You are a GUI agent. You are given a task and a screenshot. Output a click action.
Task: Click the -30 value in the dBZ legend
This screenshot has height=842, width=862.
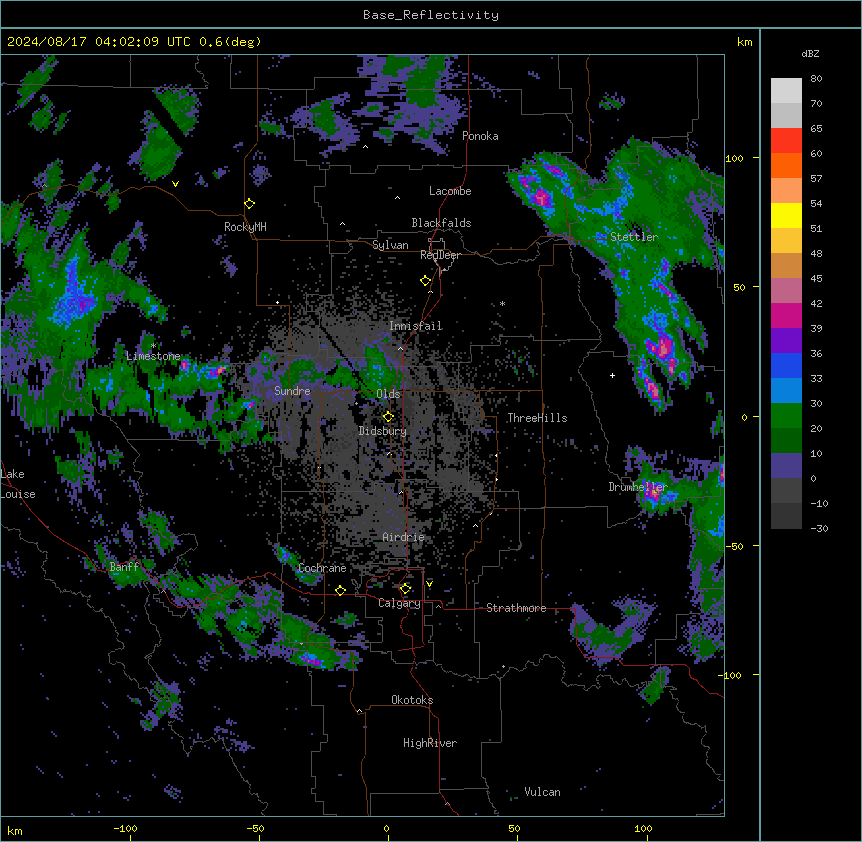(x=819, y=528)
